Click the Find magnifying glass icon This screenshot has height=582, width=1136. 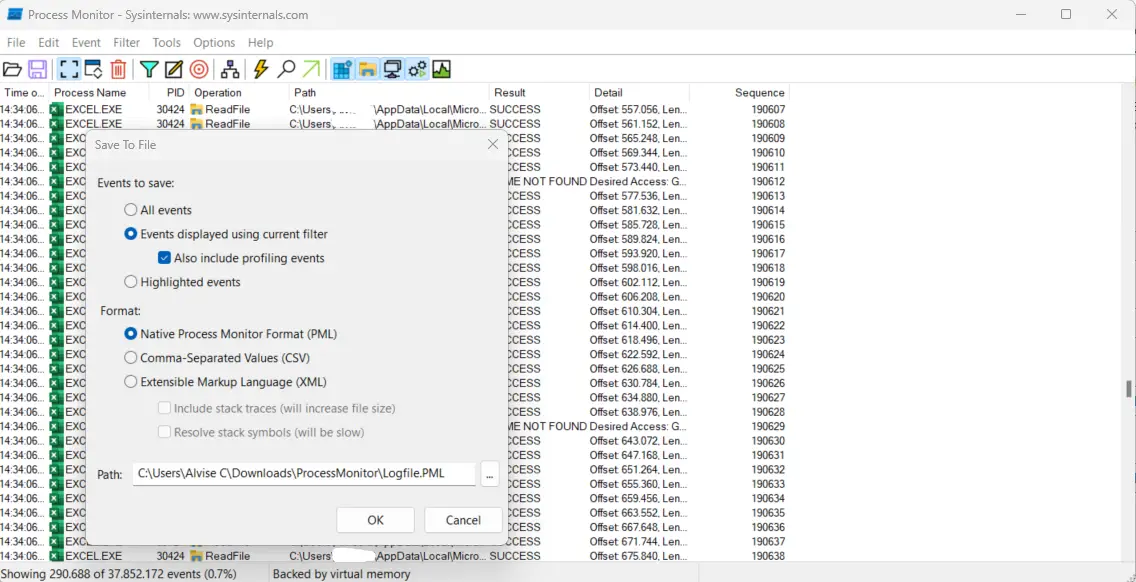pyautogui.click(x=286, y=69)
